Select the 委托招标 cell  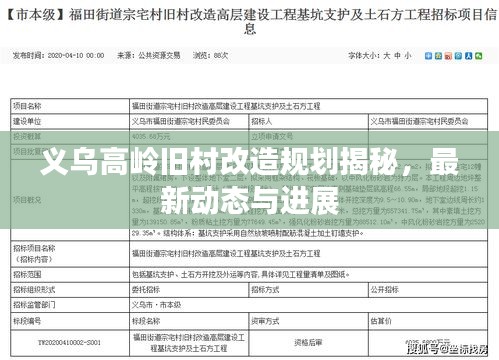tap(146, 290)
